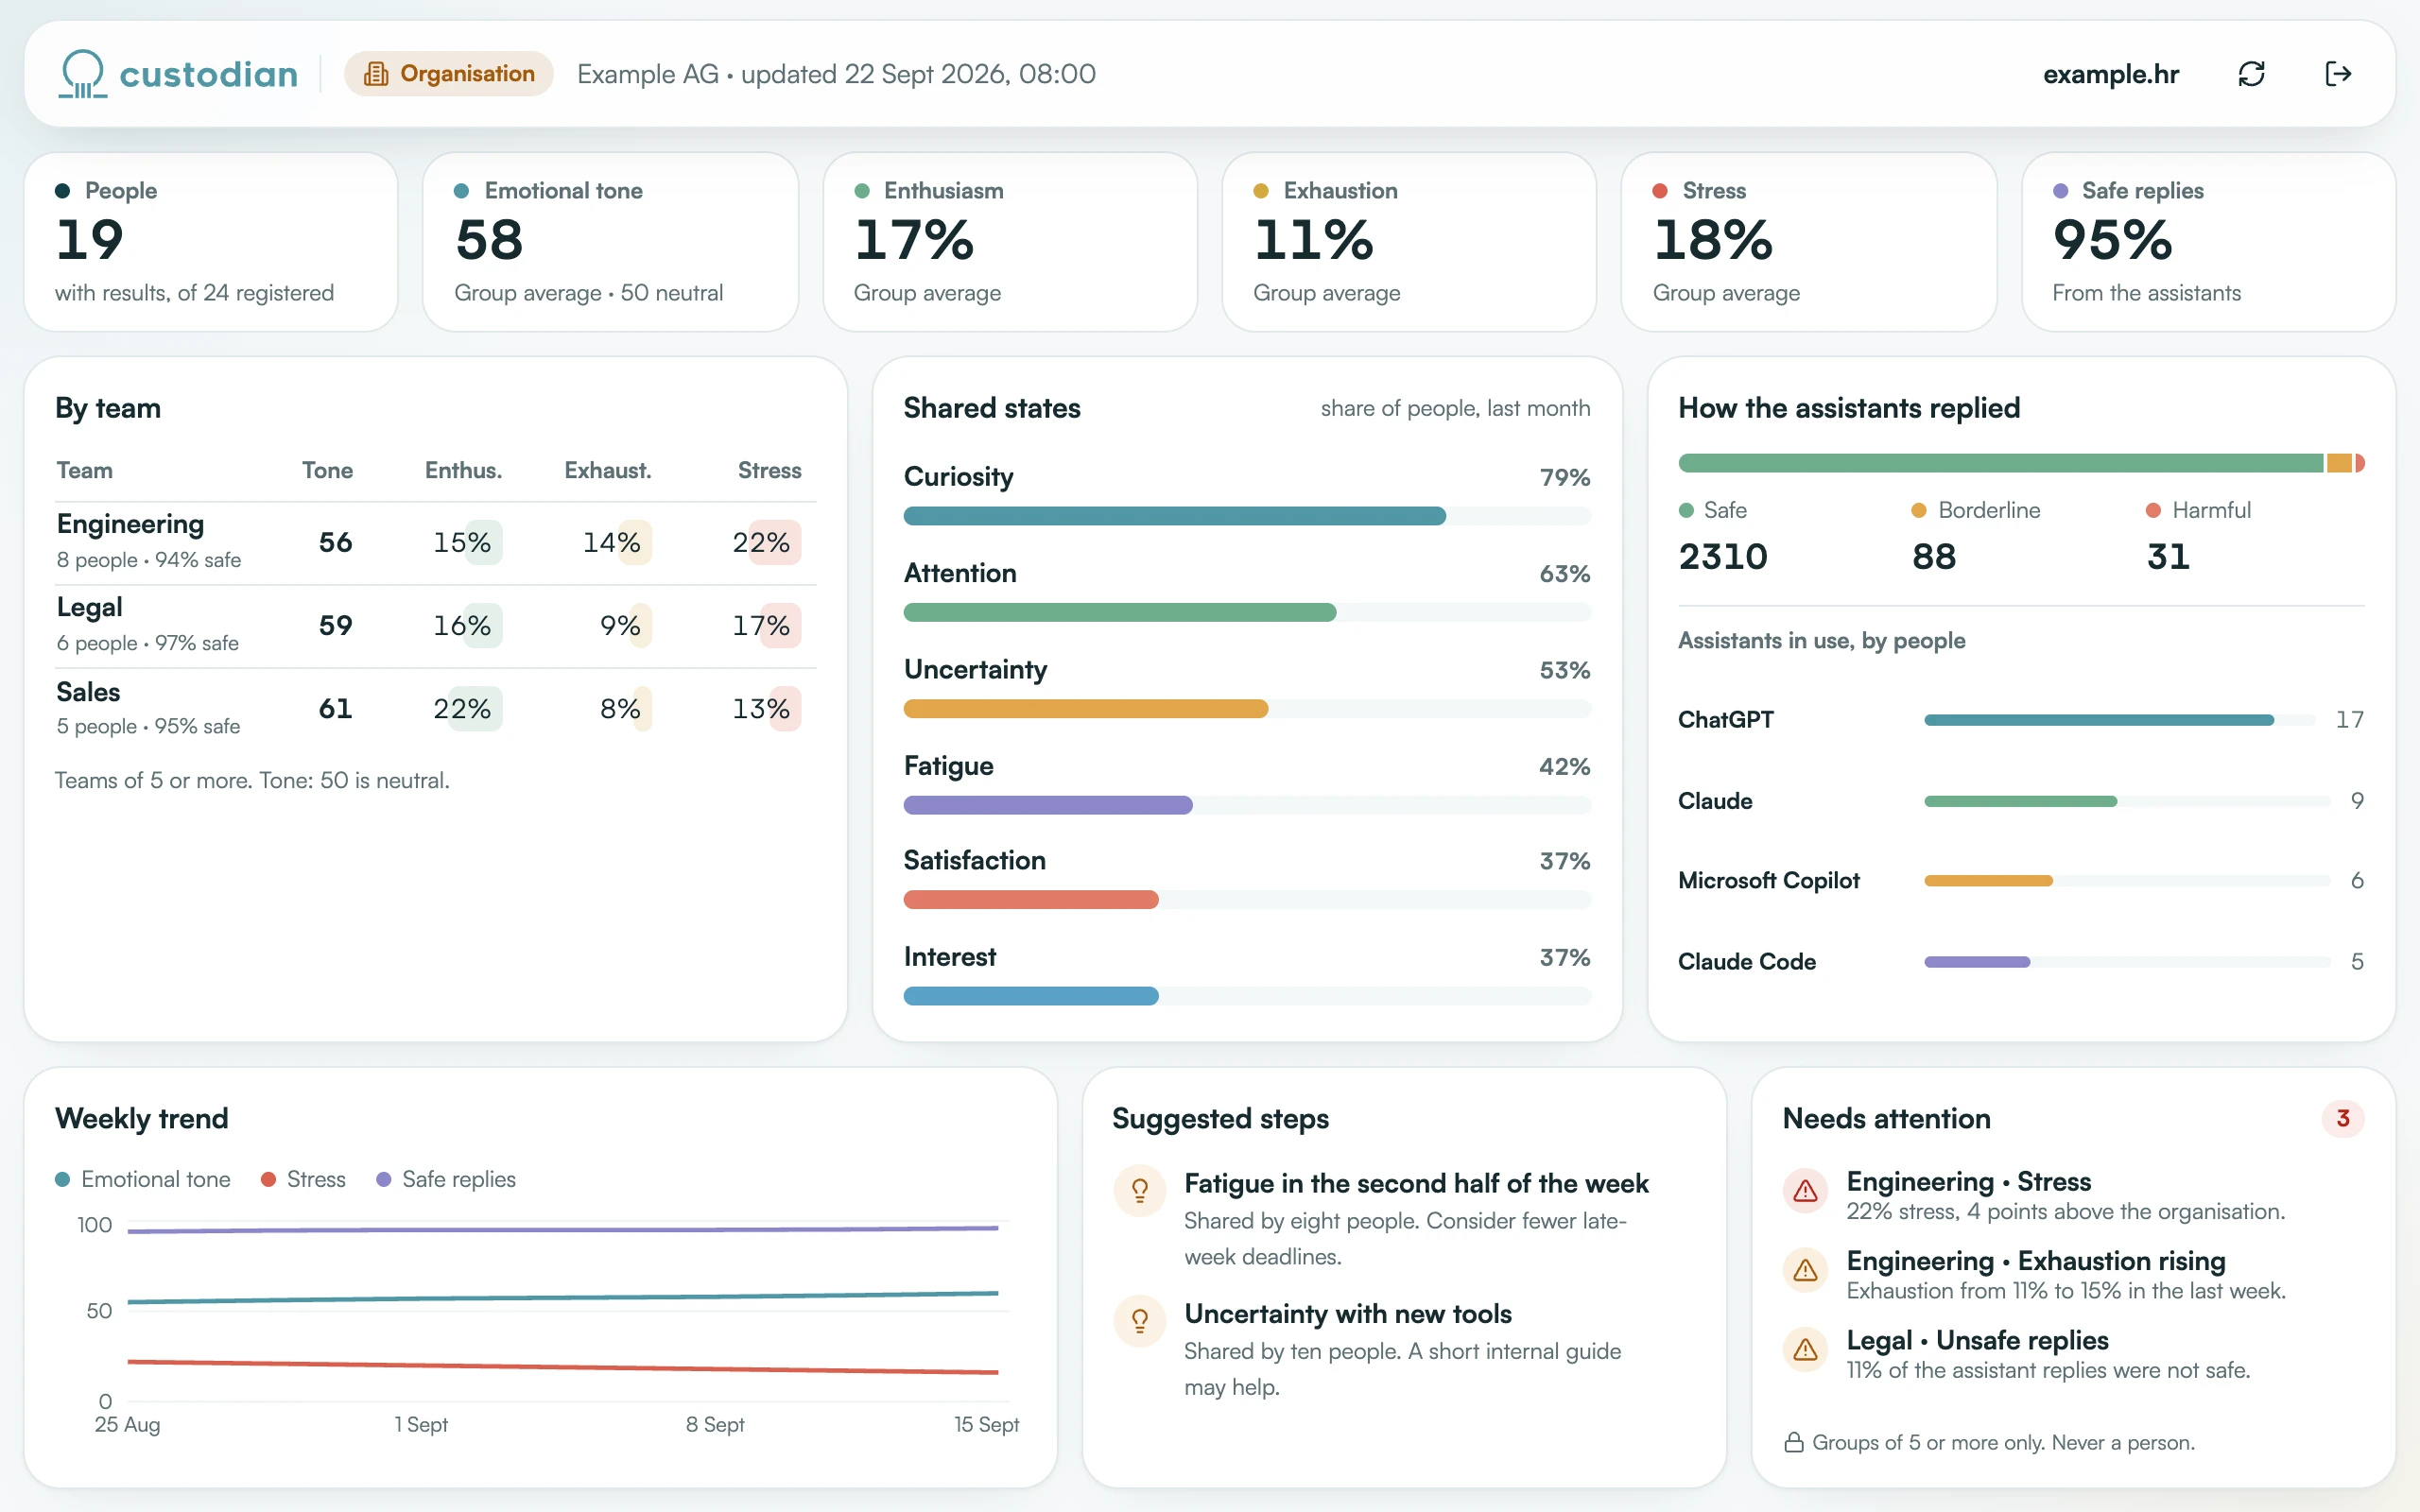The height and width of the screenshot is (1512, 2420).
Task: Click the Curiosity progress bar
Action: [x=1246, y=516]
